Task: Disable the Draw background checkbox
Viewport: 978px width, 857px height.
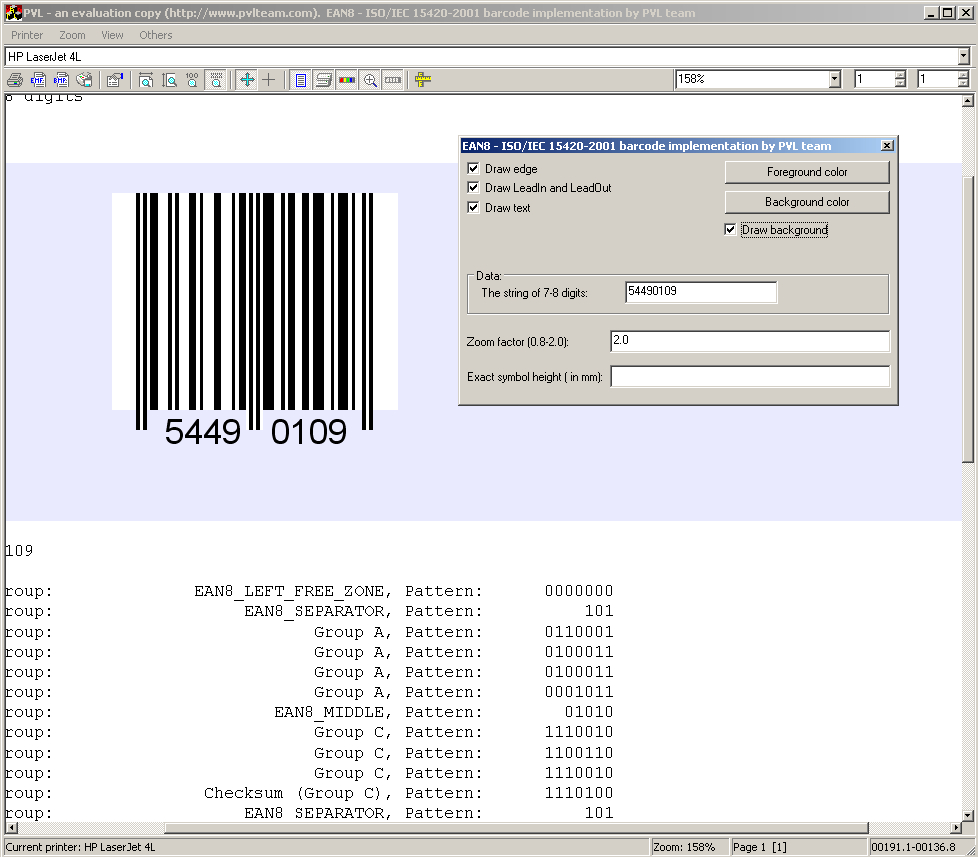Action: 730,230
